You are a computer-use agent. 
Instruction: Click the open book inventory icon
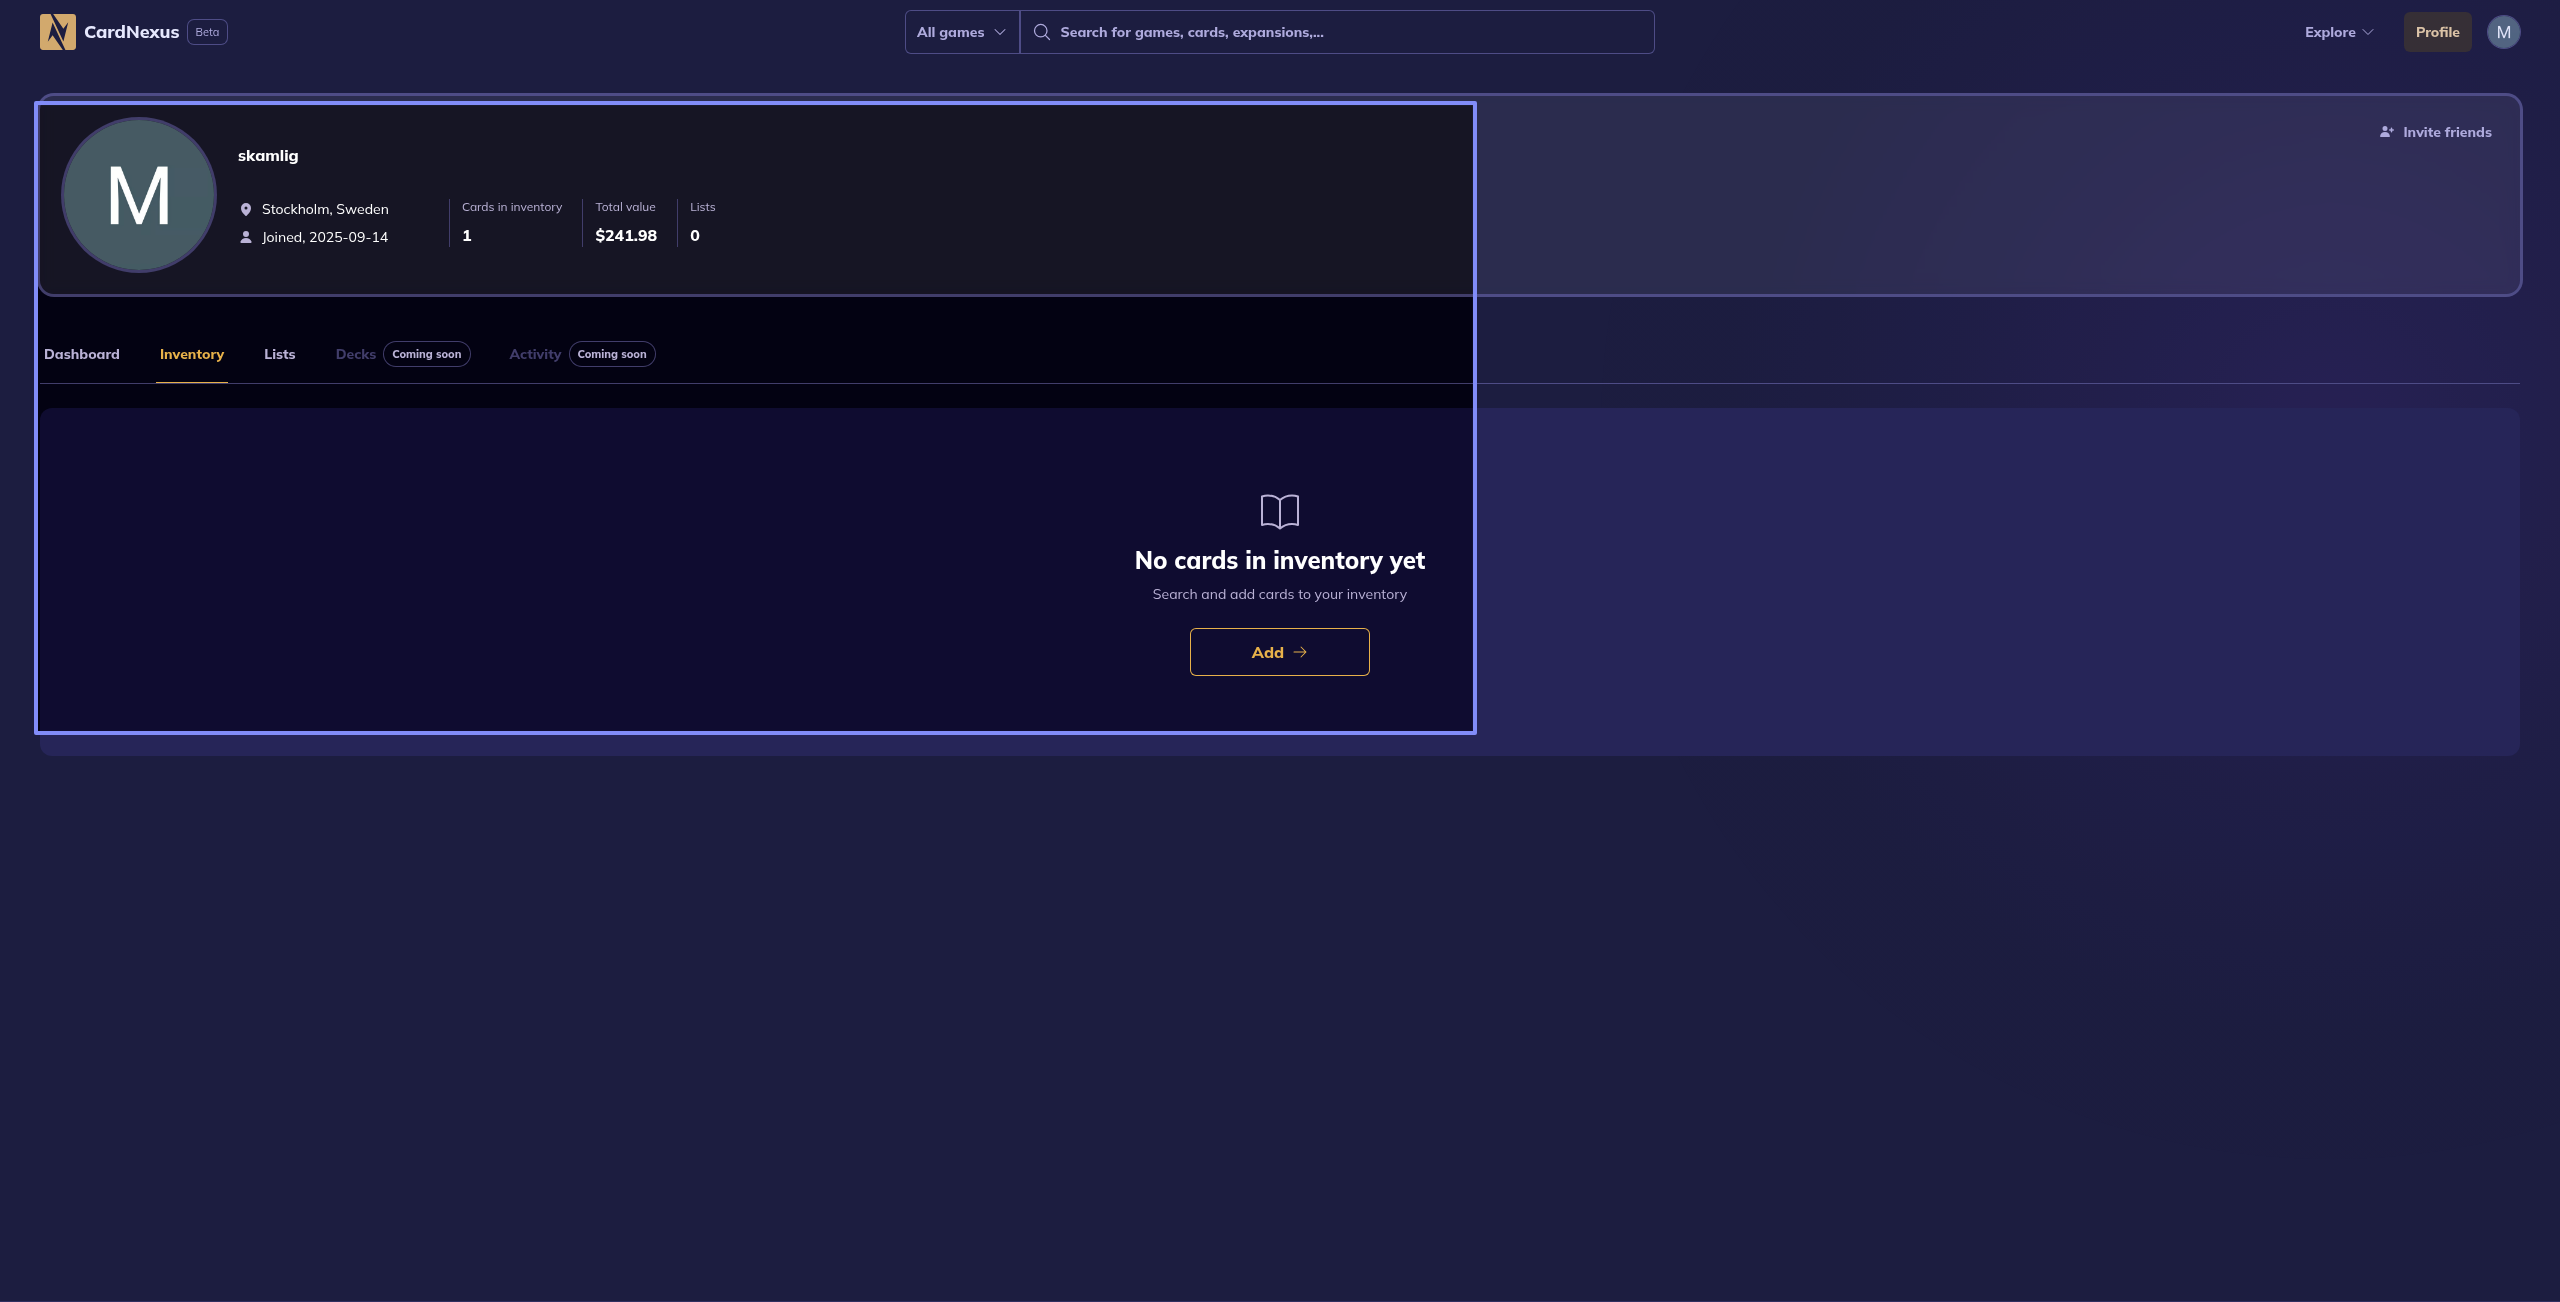(x=1279, y=511)
